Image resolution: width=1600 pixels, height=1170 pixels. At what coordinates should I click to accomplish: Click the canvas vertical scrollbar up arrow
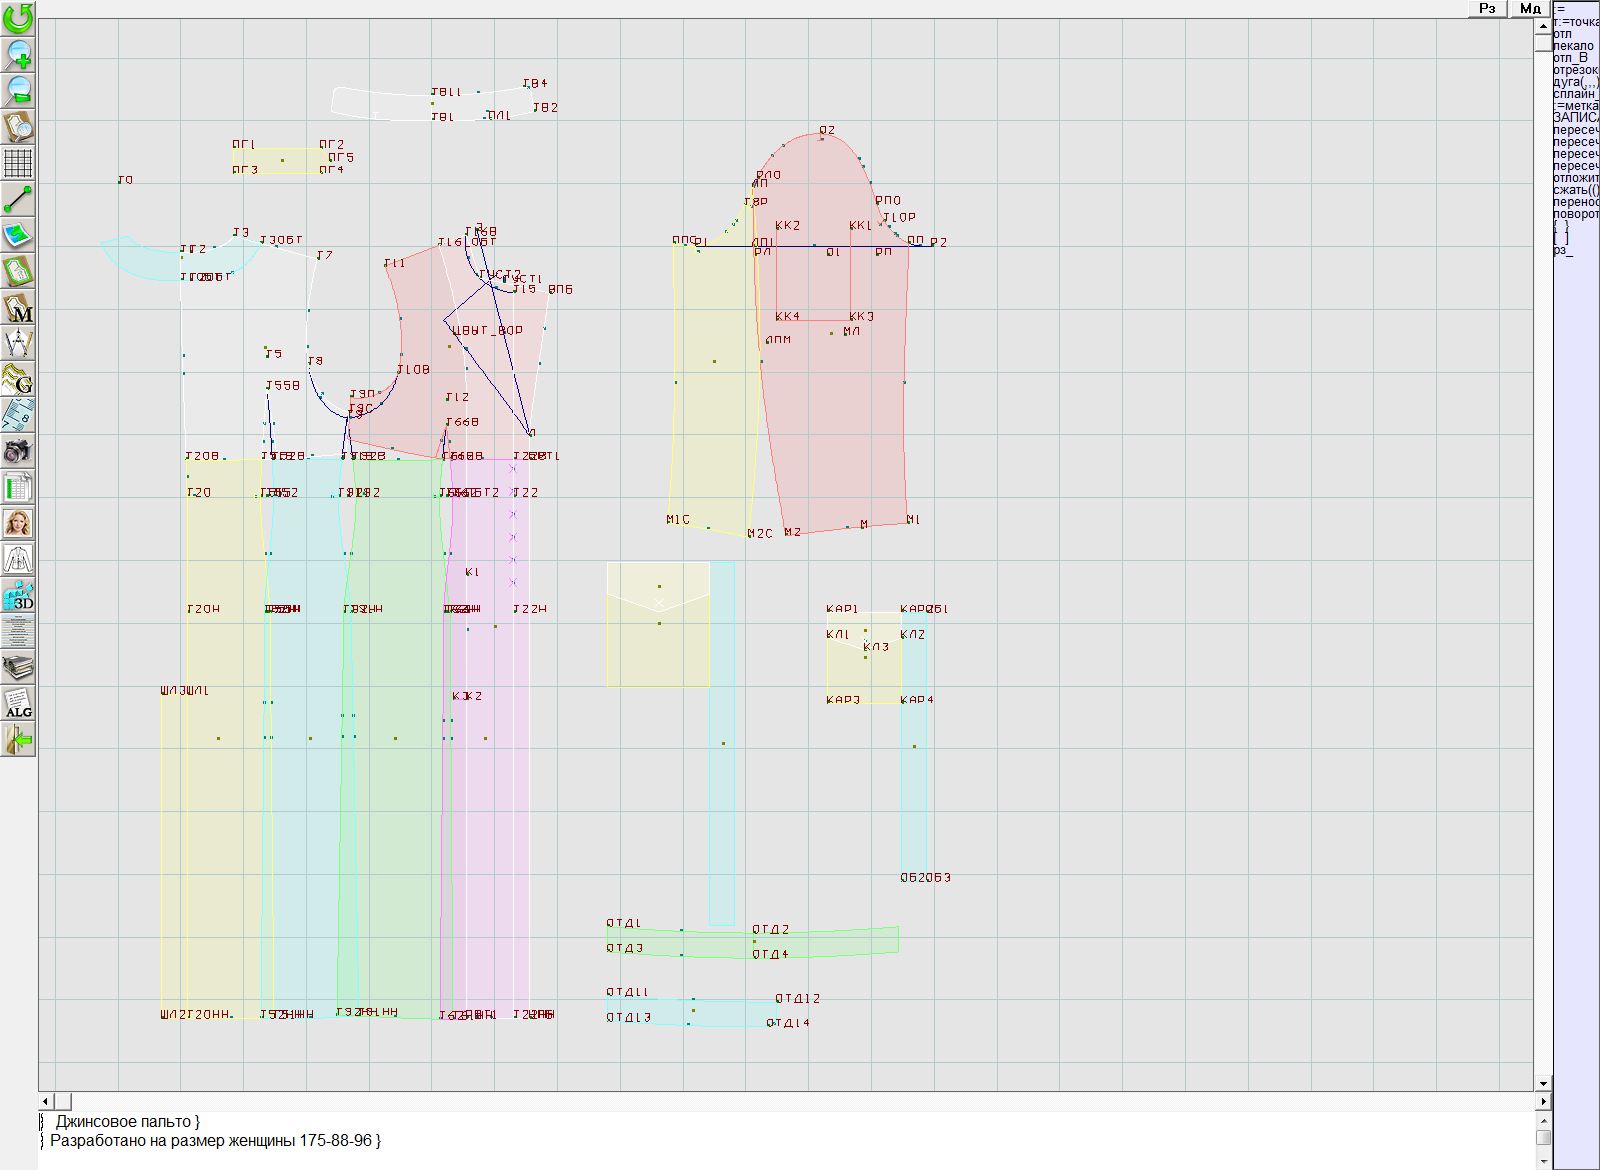click(x=1543, y=25)
